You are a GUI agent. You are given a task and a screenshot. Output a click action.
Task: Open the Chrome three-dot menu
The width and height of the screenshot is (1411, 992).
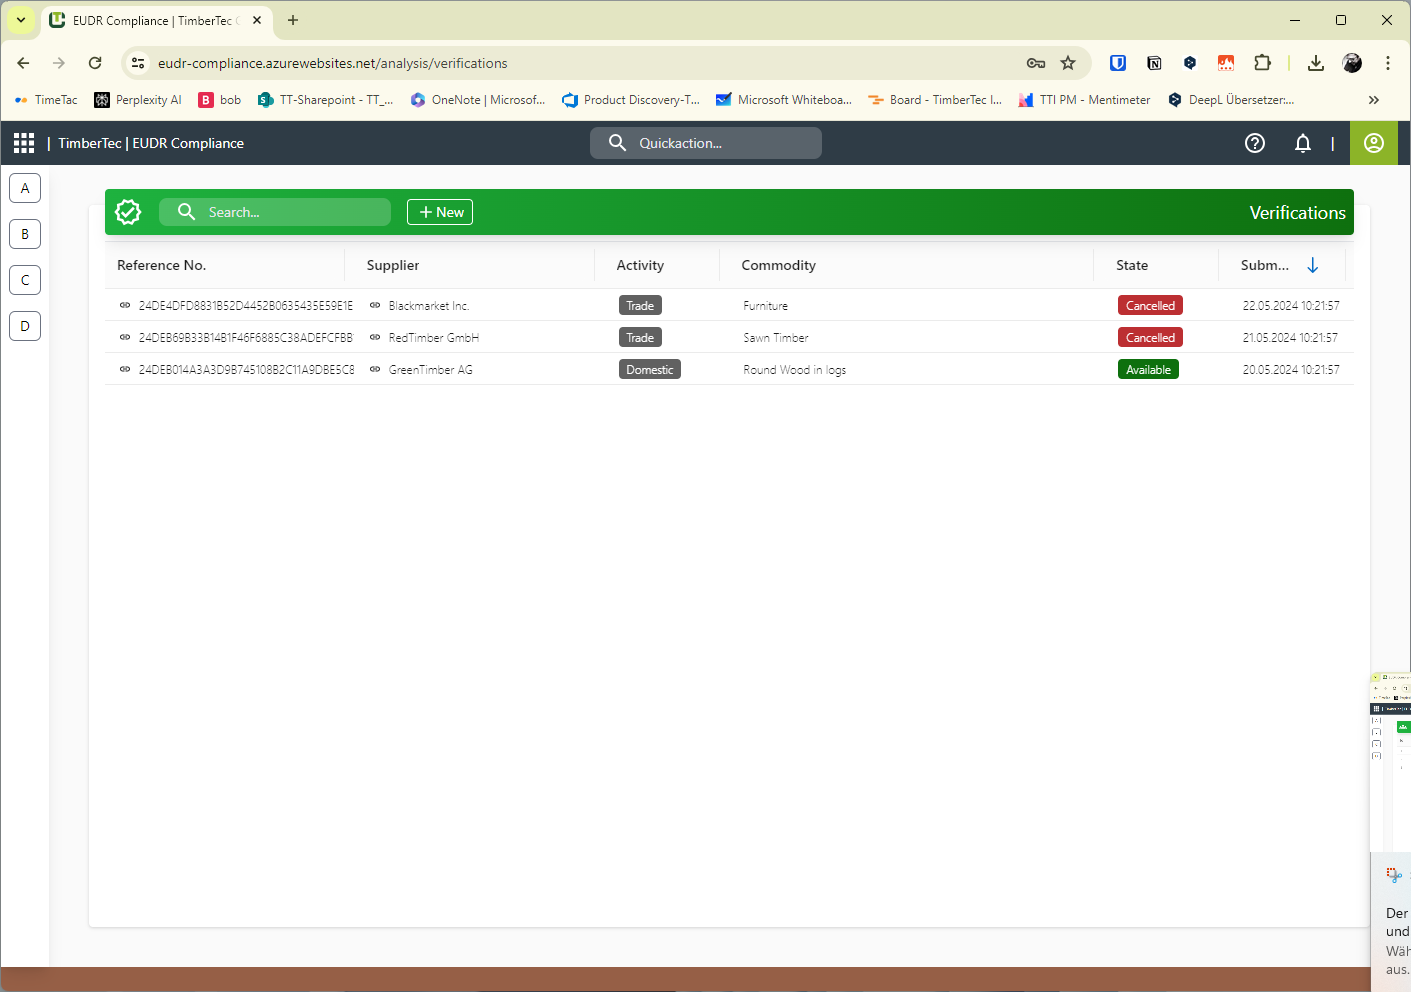(1388, 62)
